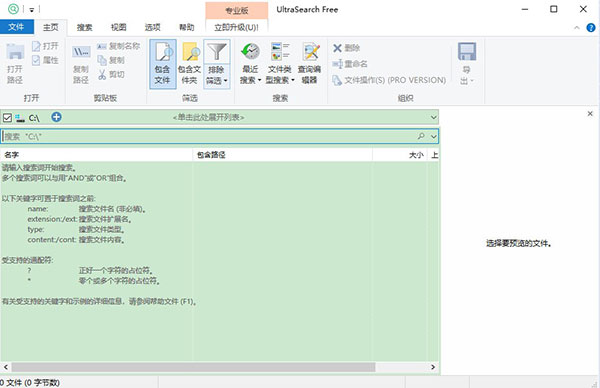Expand the 排除筛选 dropdown arrow
Viewport: 600px width, 388px height.
(x=225, y=80)
